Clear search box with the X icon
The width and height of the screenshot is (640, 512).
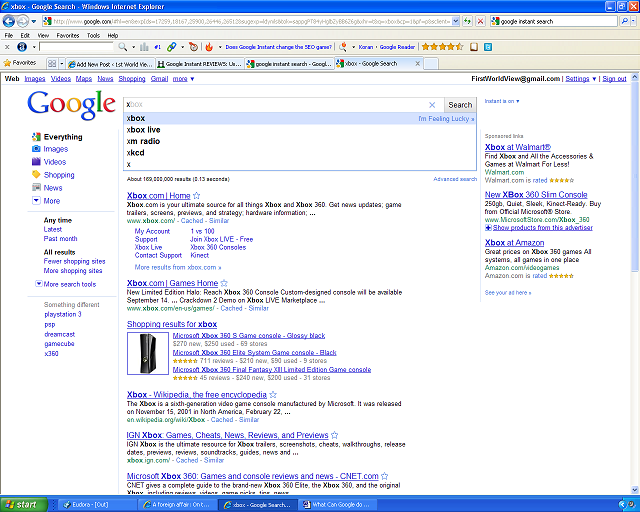pyautogui.click(x=432, y=105)
